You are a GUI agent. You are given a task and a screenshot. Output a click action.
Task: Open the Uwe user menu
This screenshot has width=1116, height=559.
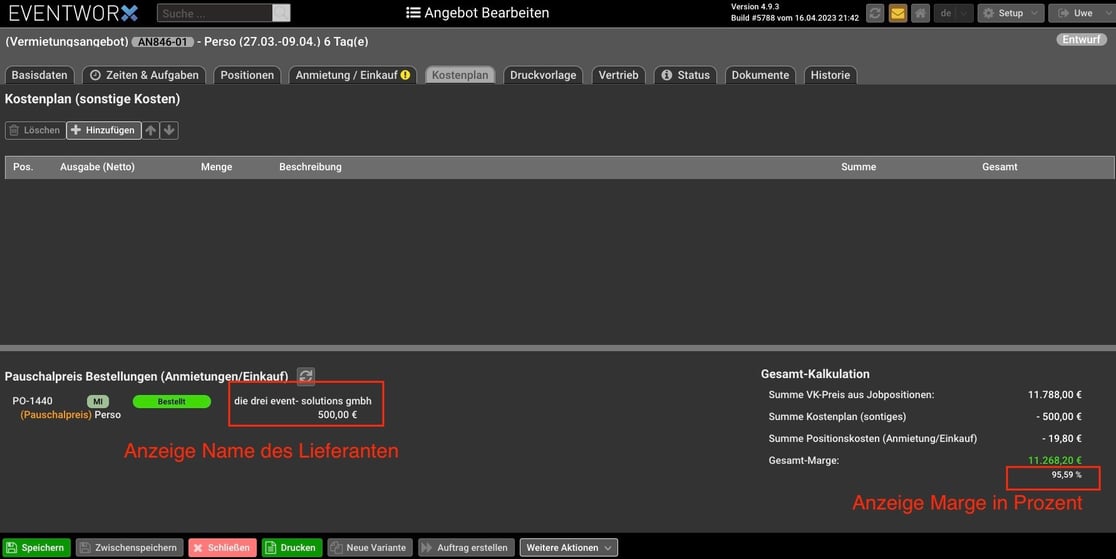(1081, 13)
